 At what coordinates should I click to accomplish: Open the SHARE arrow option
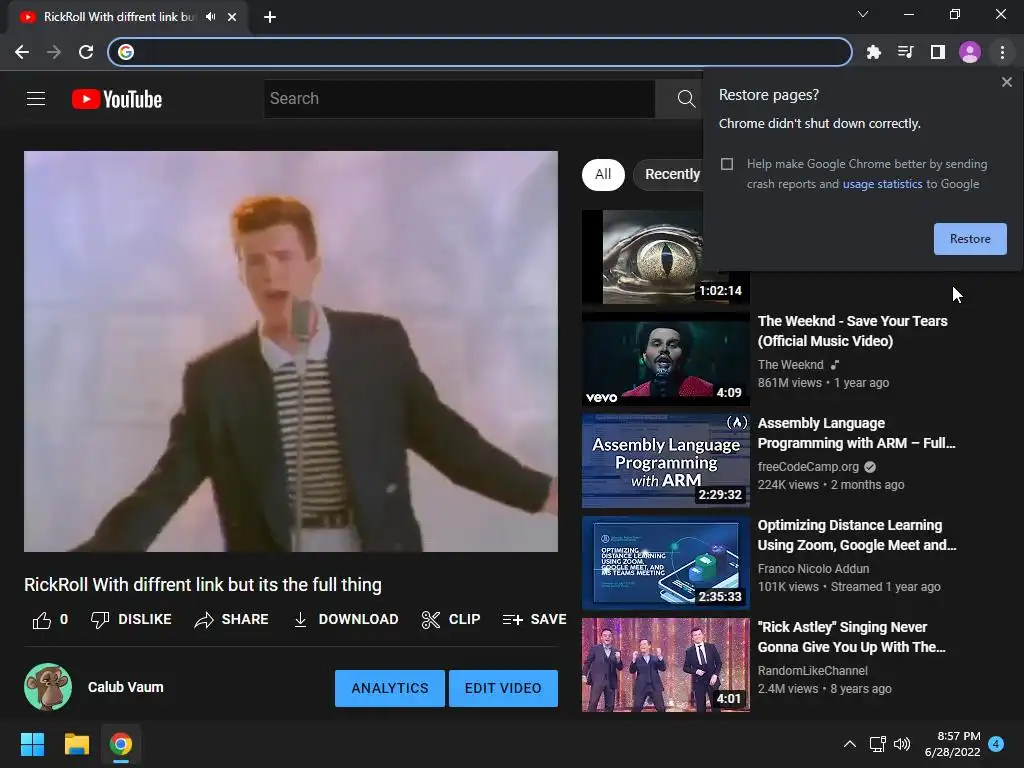[x=231, y=619]
